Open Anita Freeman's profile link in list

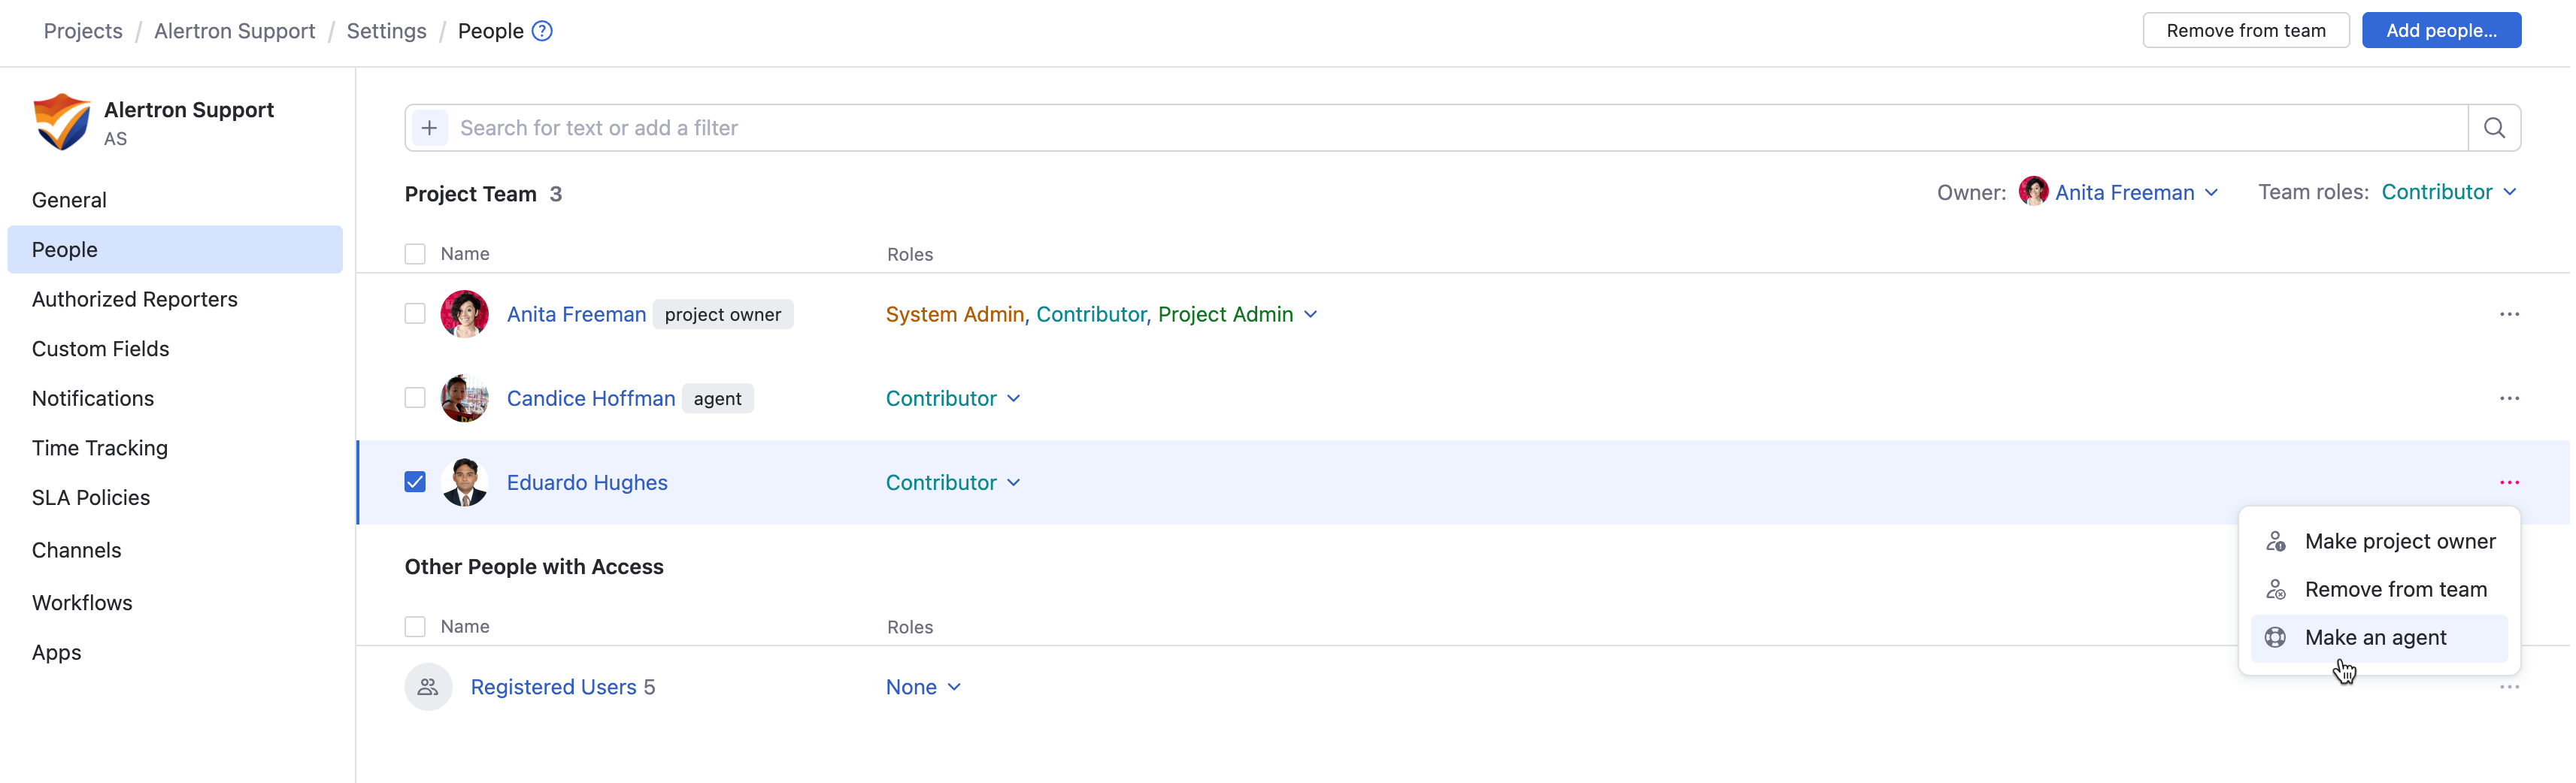coord(576,314)
